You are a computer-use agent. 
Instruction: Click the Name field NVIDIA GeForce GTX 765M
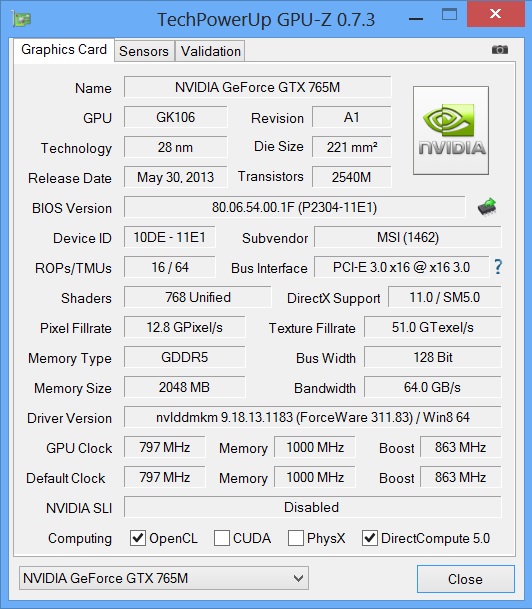257,87
